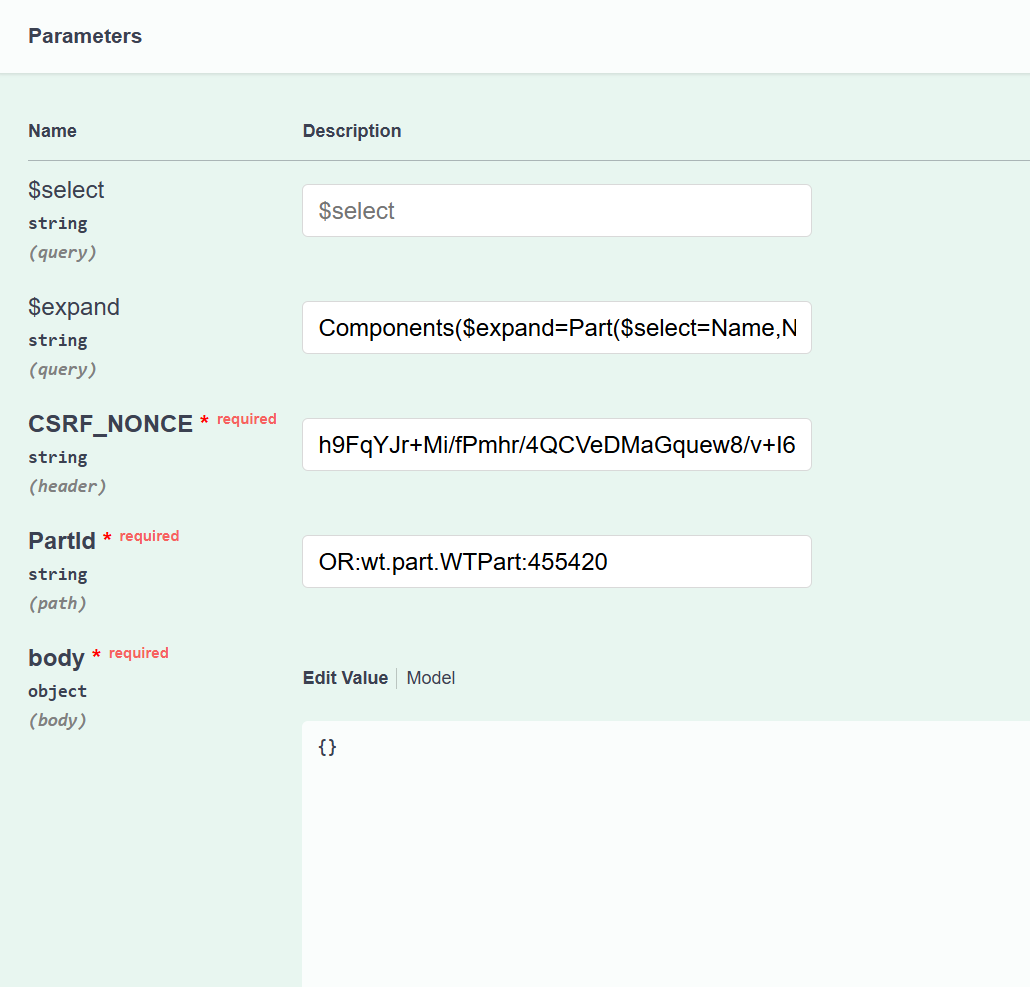Select the $expand query parameter field
The image size is (1030, 987).
click(x=556, y=327)
